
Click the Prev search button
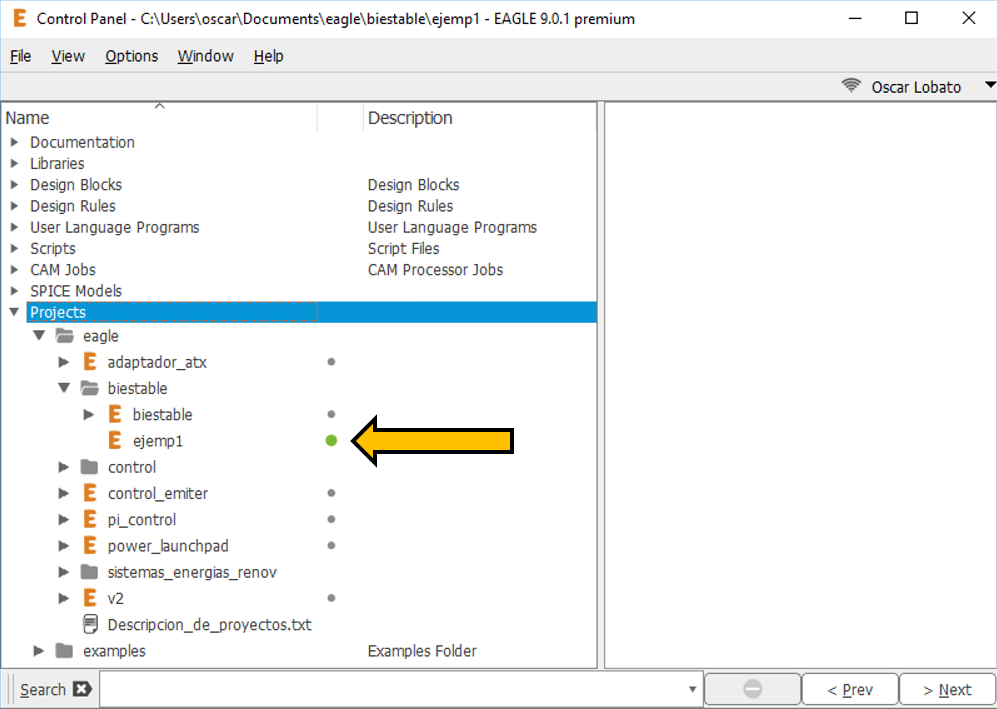tap(849, 689)
